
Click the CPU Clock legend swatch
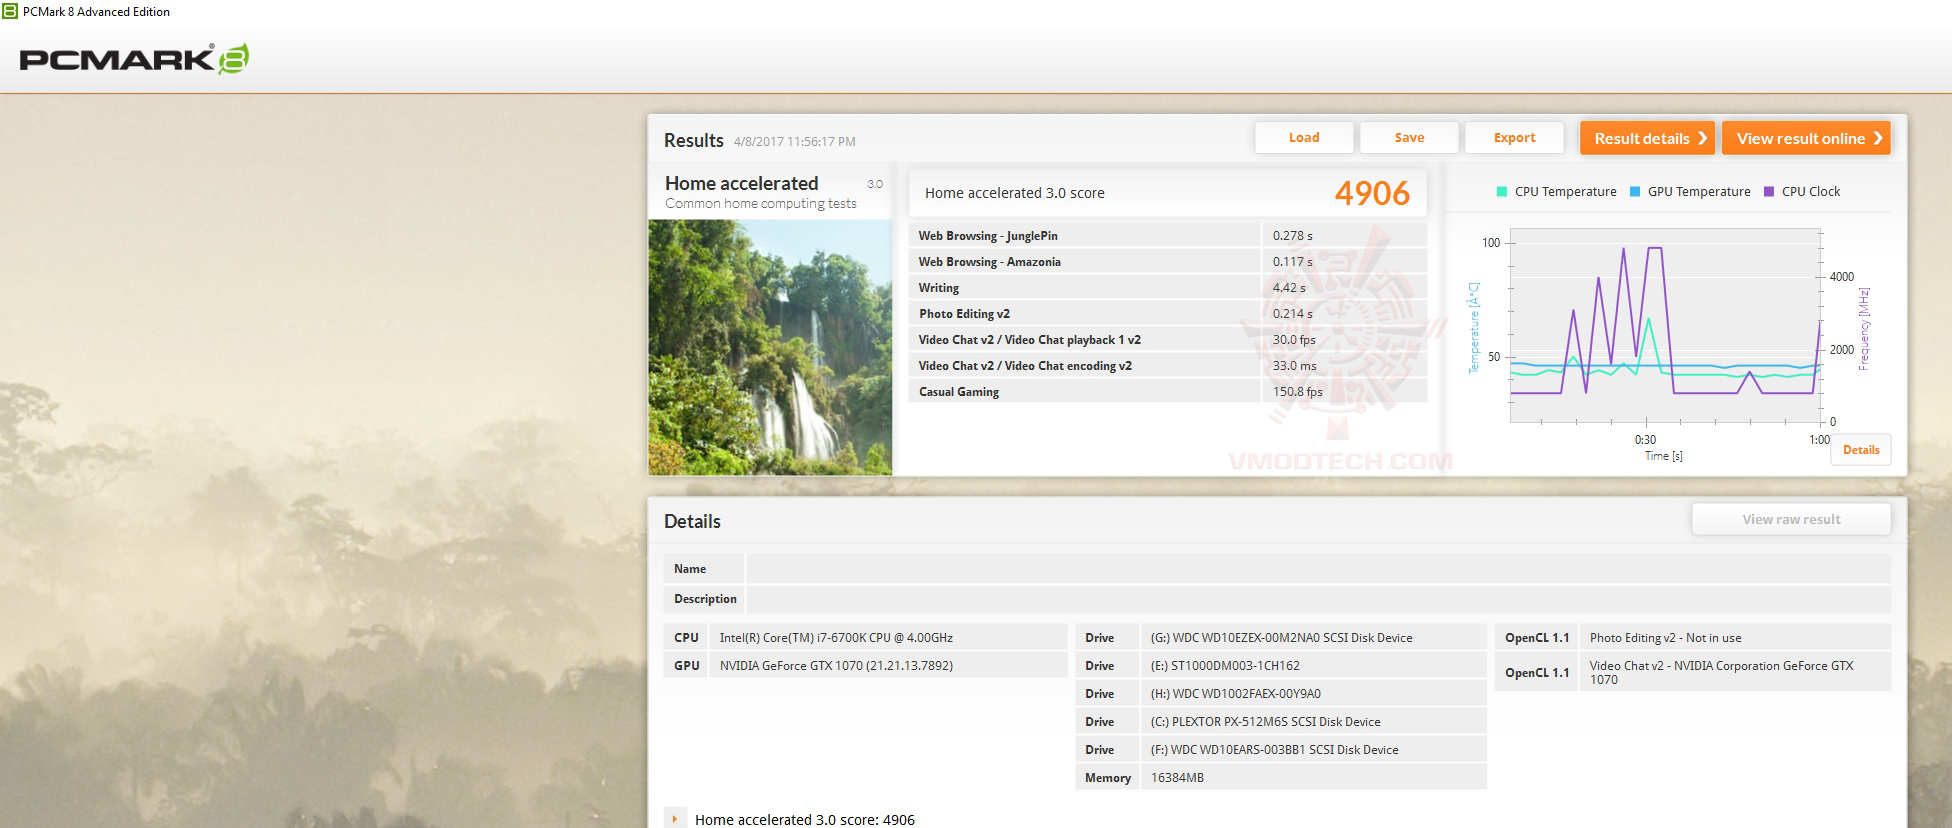pyautogui.click(x=1769, y=192)
